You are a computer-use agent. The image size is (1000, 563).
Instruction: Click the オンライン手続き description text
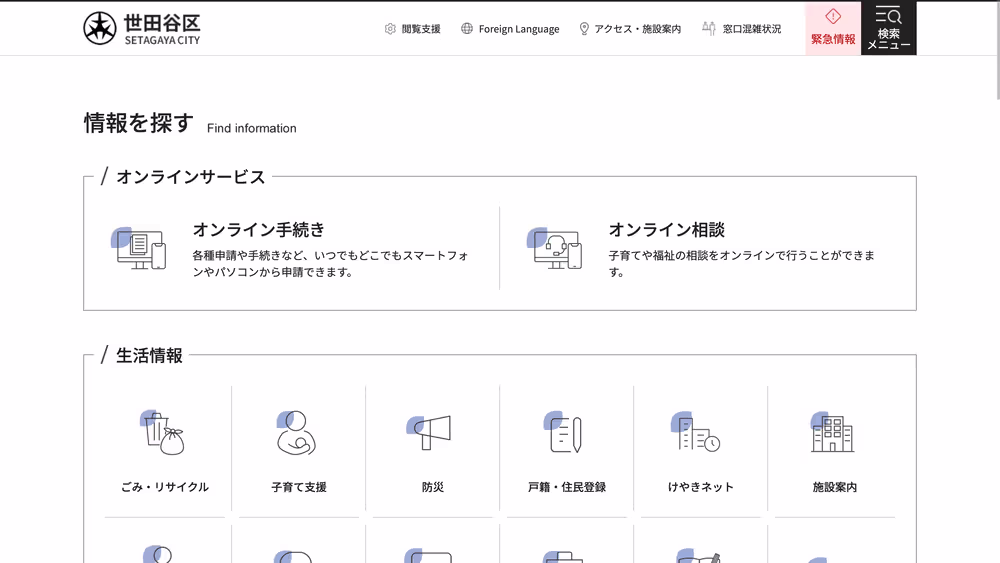[330, 263]
